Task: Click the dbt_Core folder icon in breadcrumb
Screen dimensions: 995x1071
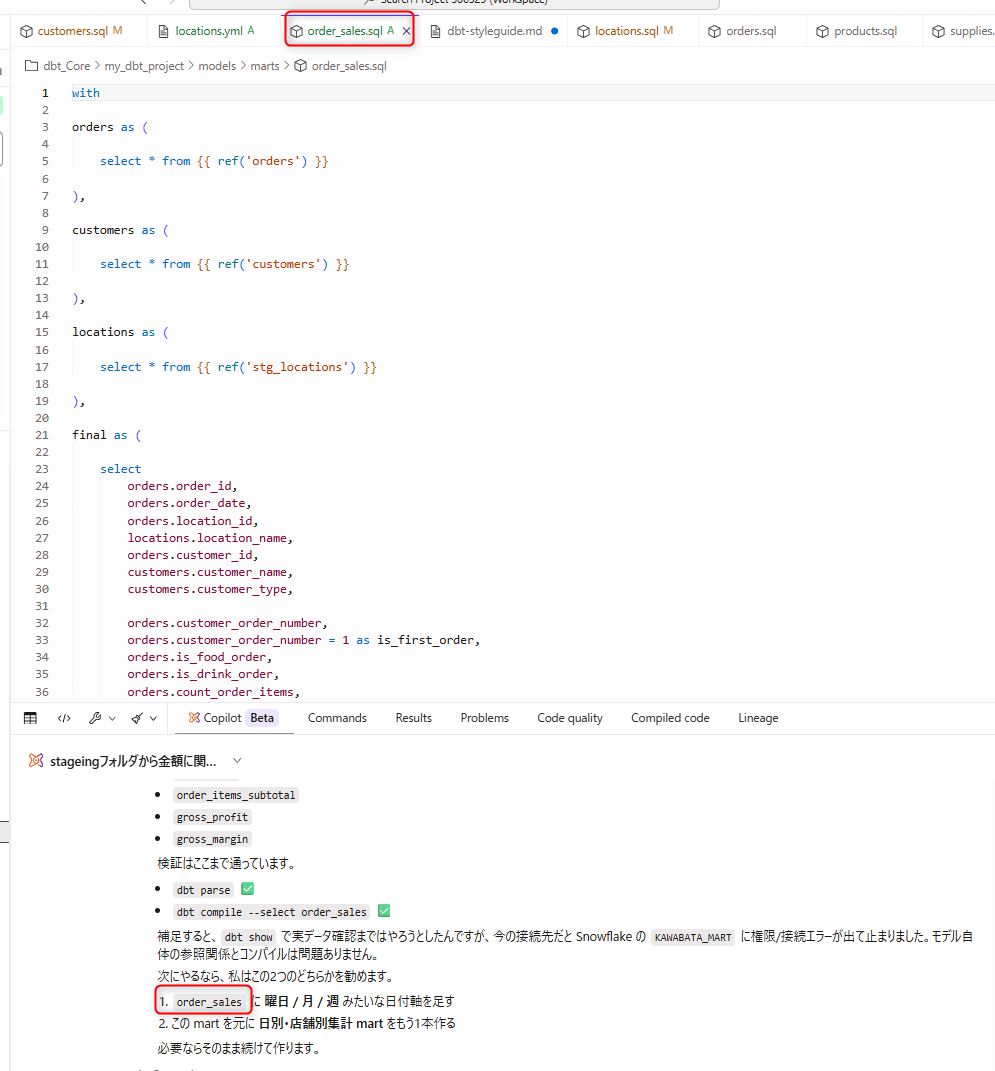Action: pos(31,66)
